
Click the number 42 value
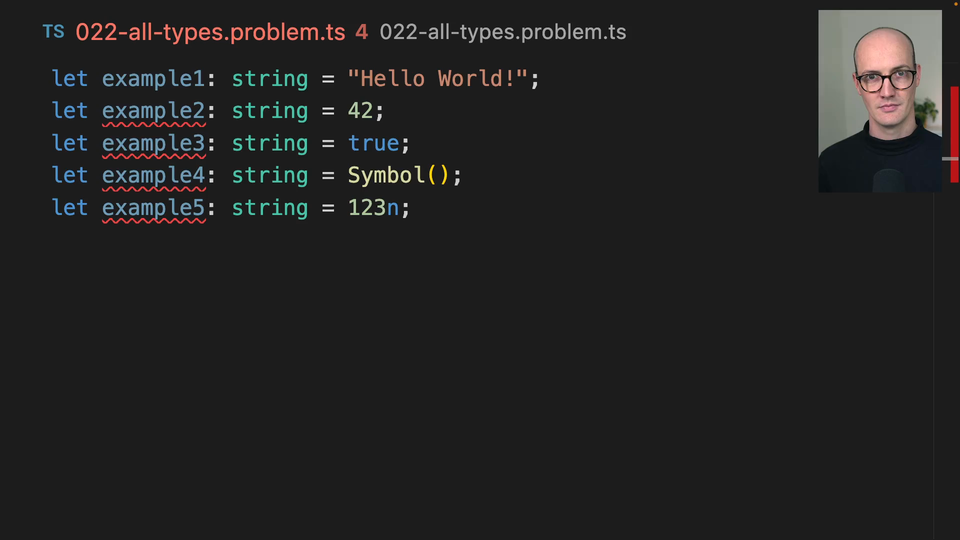pos(360,111)
